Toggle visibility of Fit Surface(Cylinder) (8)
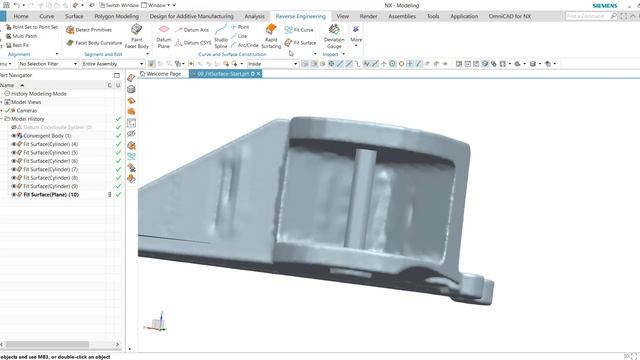Screen dimensions: 640x360 13,178
